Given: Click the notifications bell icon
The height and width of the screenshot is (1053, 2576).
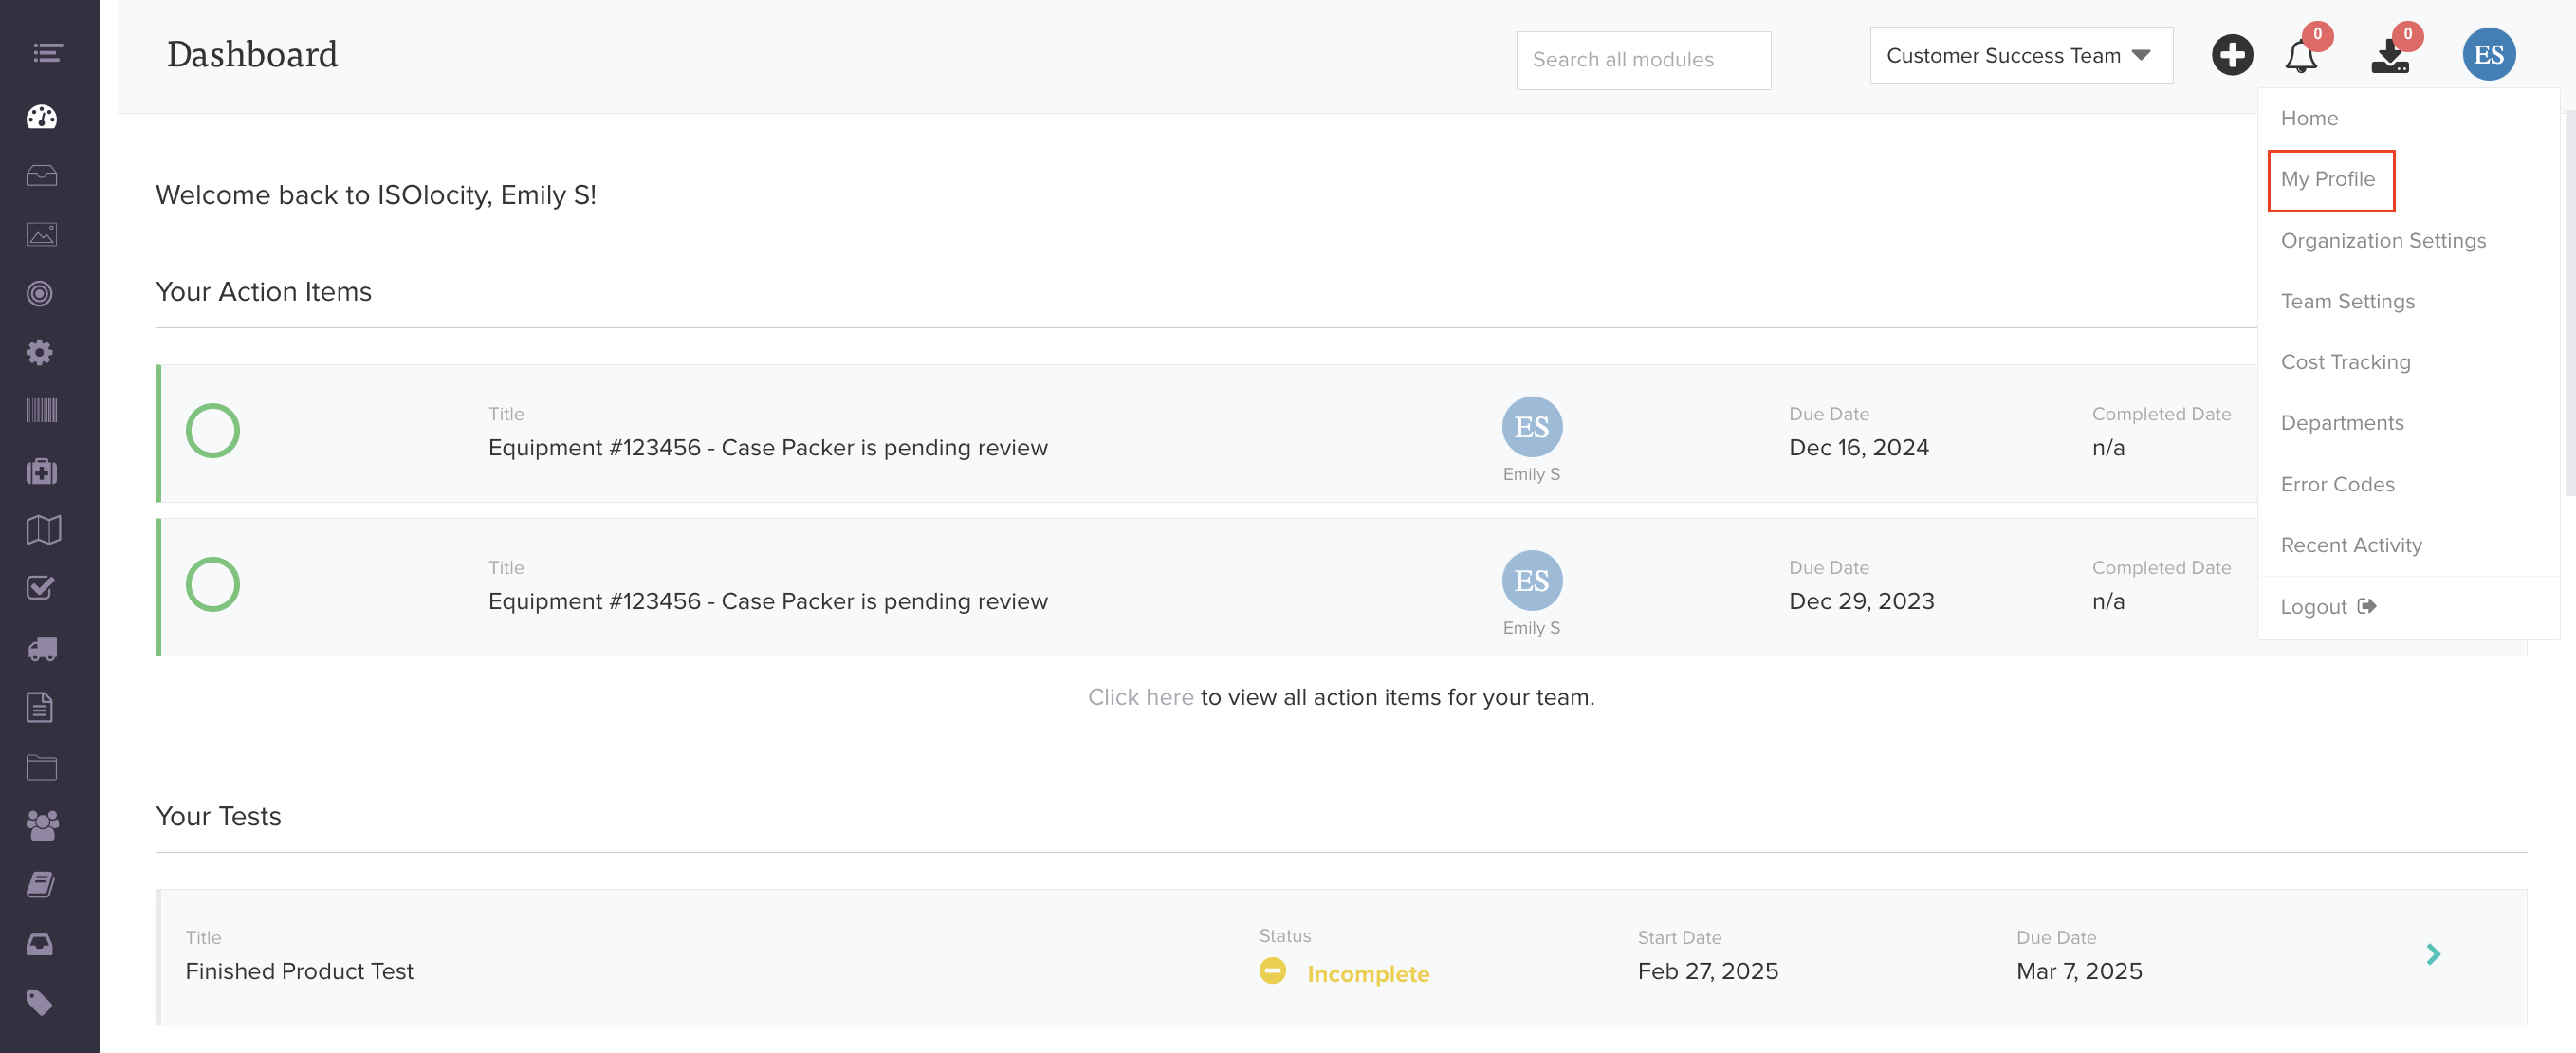Looking at the screenshot, I should point(2300,57).
